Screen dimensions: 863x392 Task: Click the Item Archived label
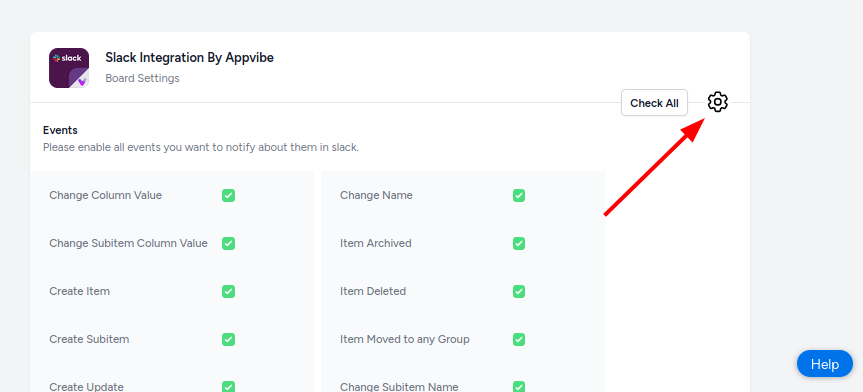tap(376, 243)
